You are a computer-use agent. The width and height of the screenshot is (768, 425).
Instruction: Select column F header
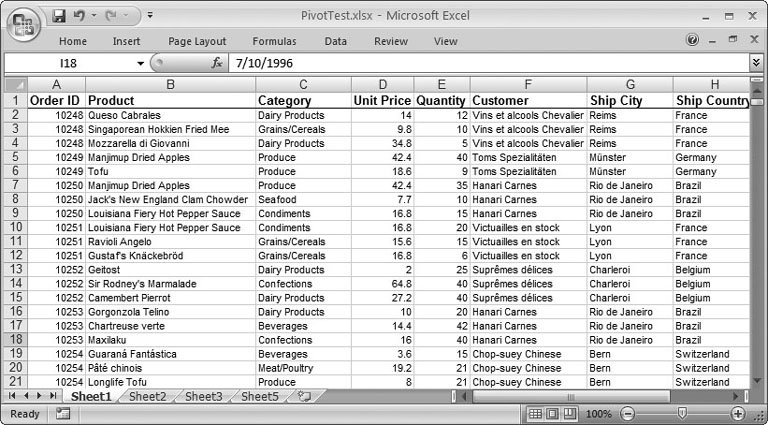pos(527,85)
